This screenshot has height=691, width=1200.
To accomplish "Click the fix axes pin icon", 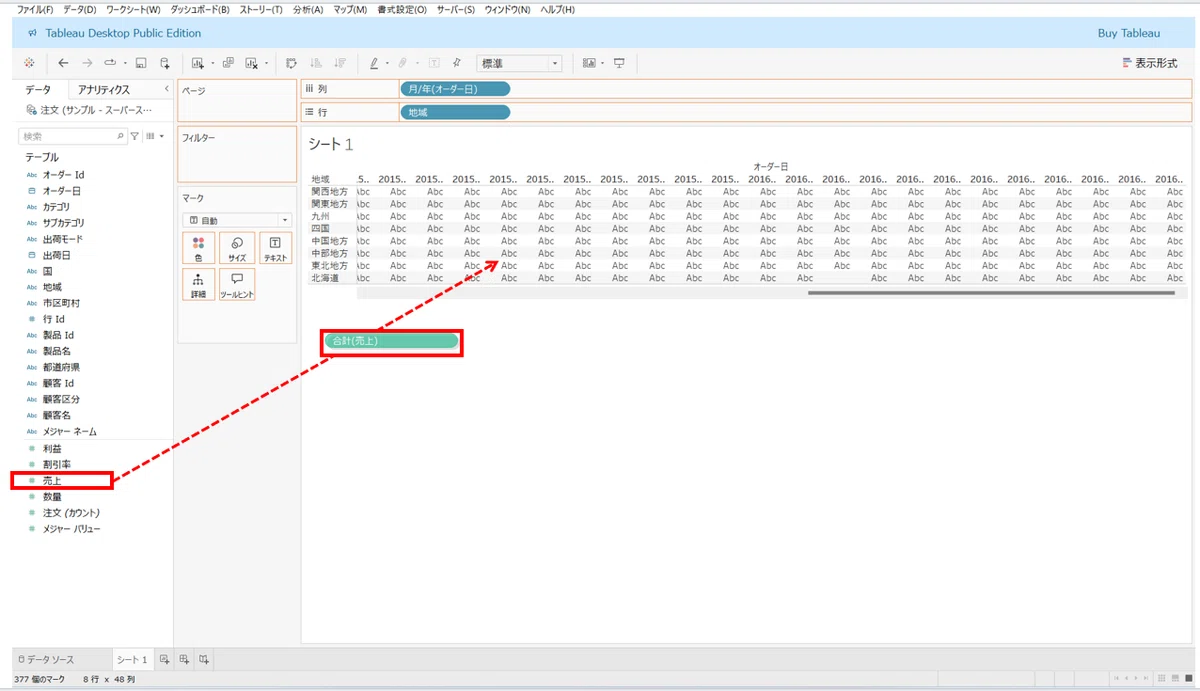I will pyautogui.click(x=457, y=63).
